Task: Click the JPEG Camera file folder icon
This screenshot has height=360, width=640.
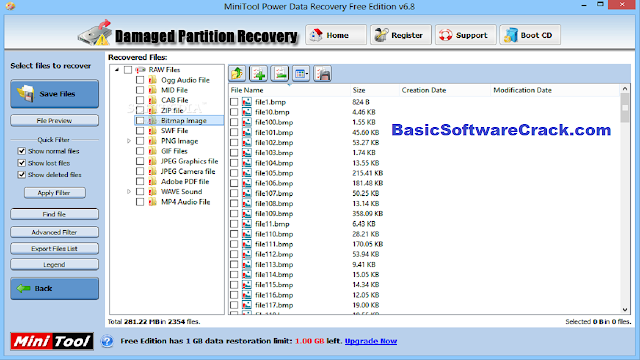Action: (x=153, y=171)
